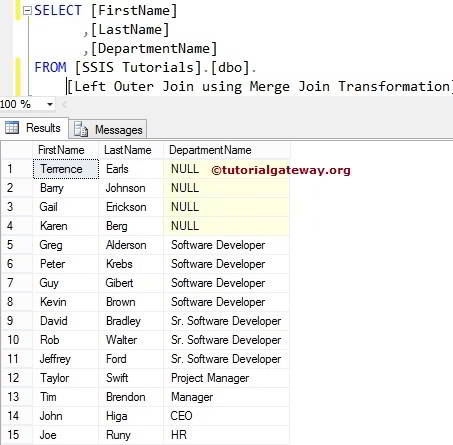The height and width of the screenshot is (445, 453).
Task: Select the David first name cell
Action: pos(66,321)
